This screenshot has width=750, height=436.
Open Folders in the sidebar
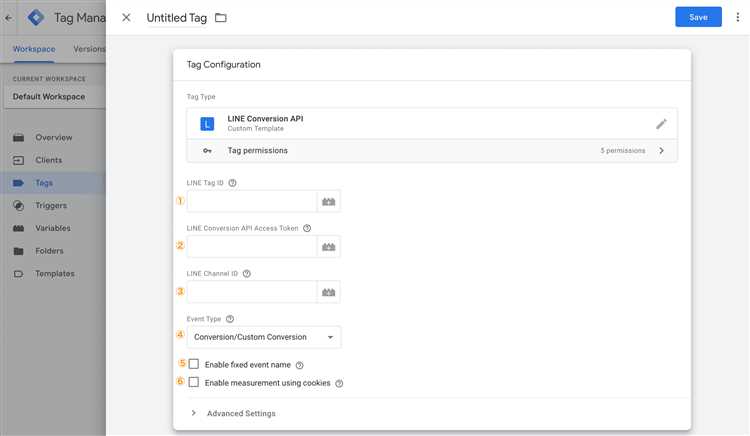pos(49,251)
